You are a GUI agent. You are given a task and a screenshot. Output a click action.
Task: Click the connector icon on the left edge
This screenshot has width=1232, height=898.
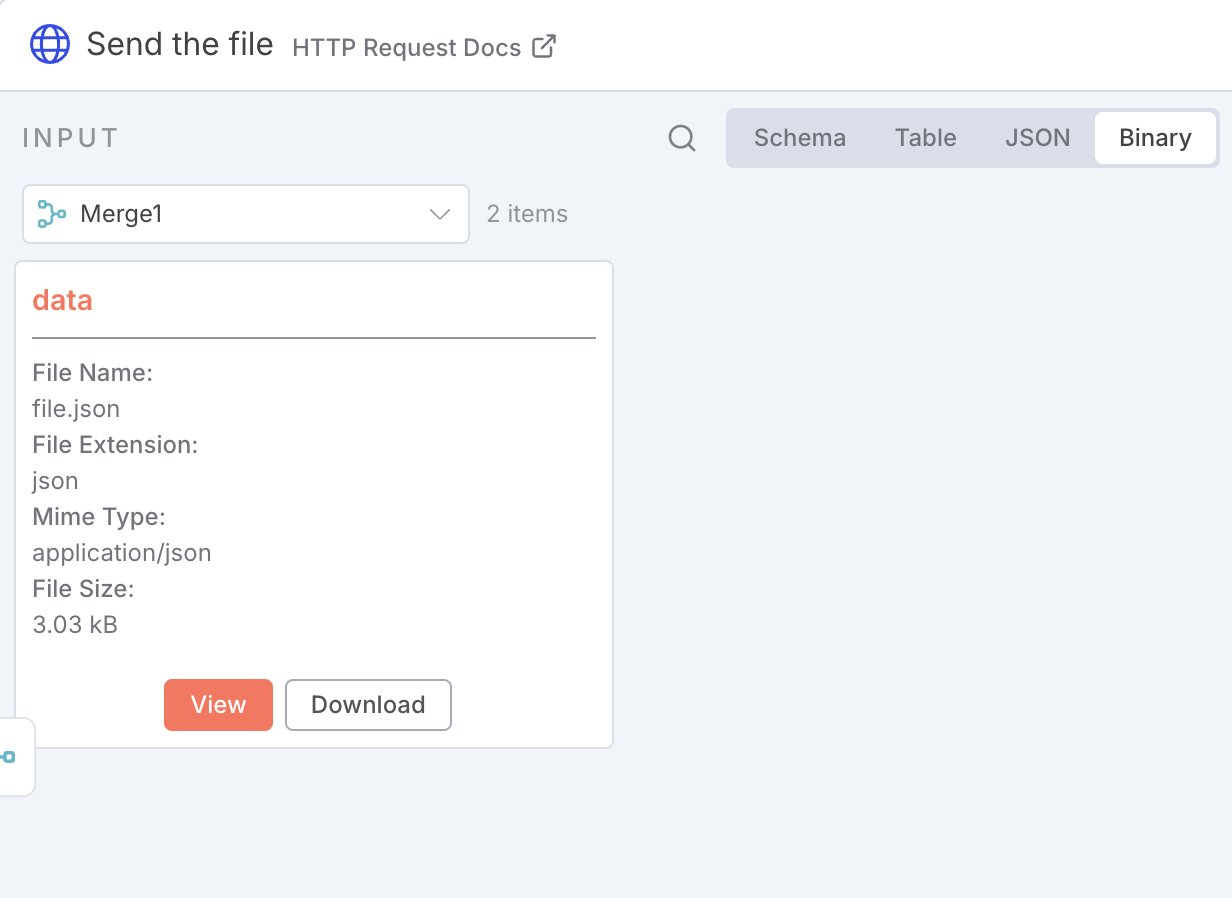pos(9,757)
